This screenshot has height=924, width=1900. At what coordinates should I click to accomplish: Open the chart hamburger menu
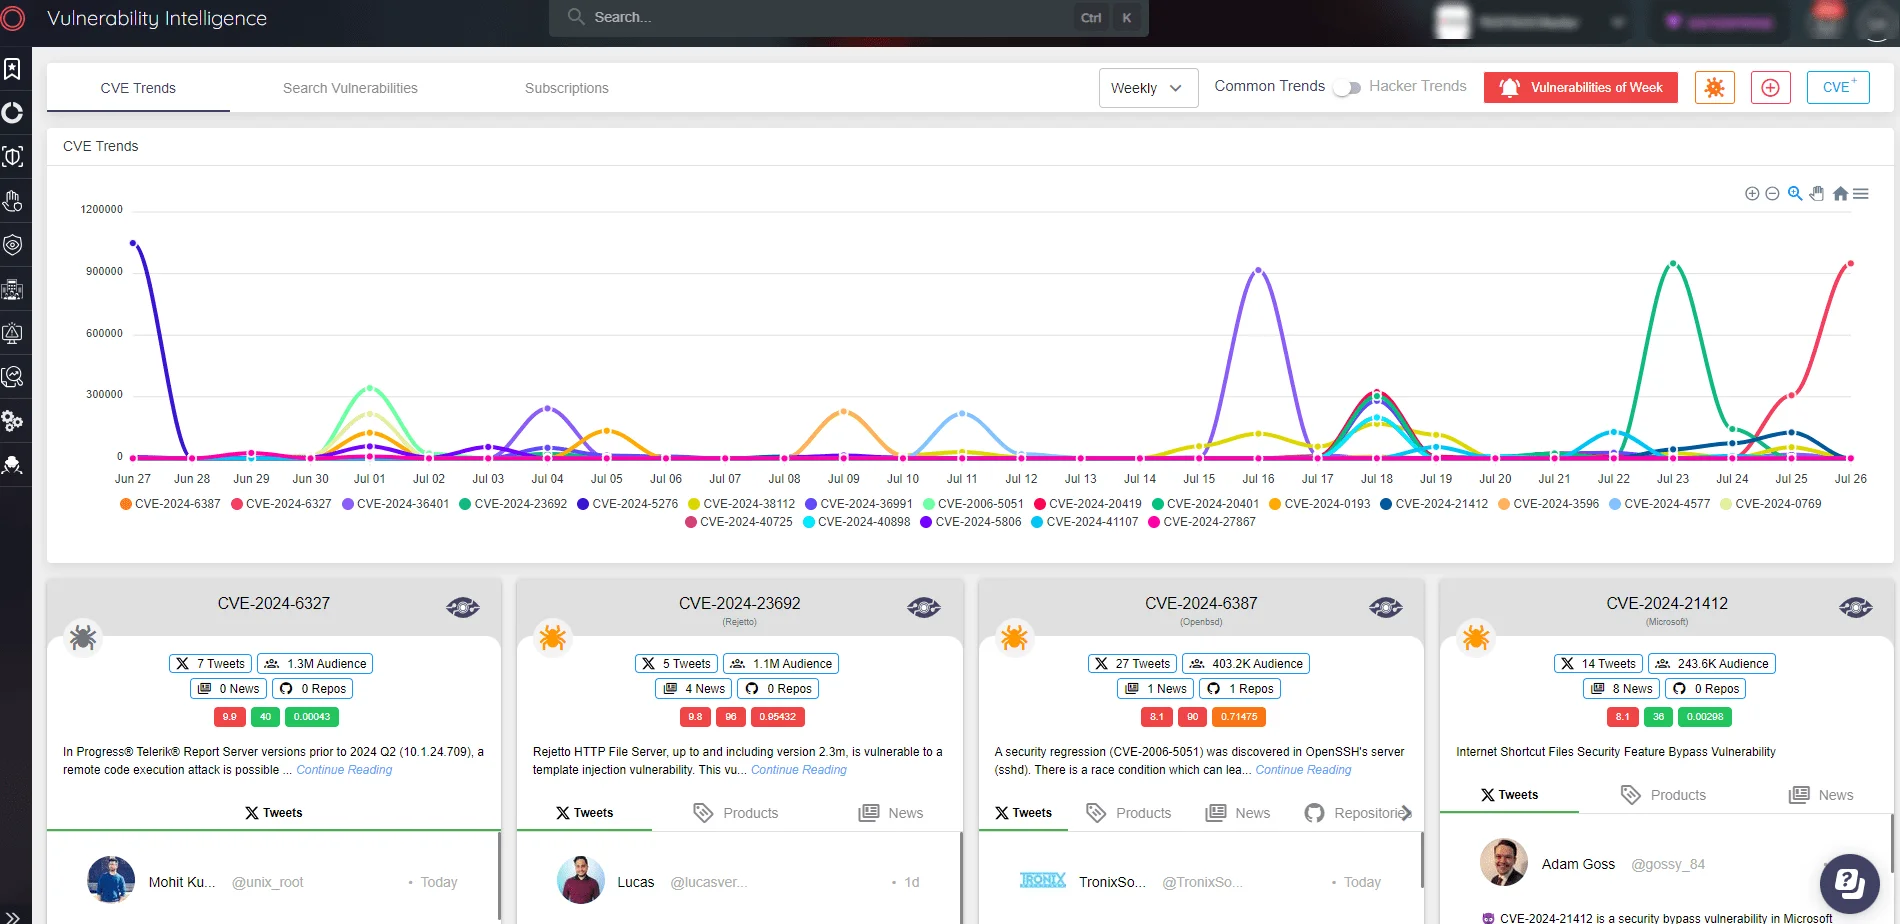pyautogui.click(x=1861, y=194)
